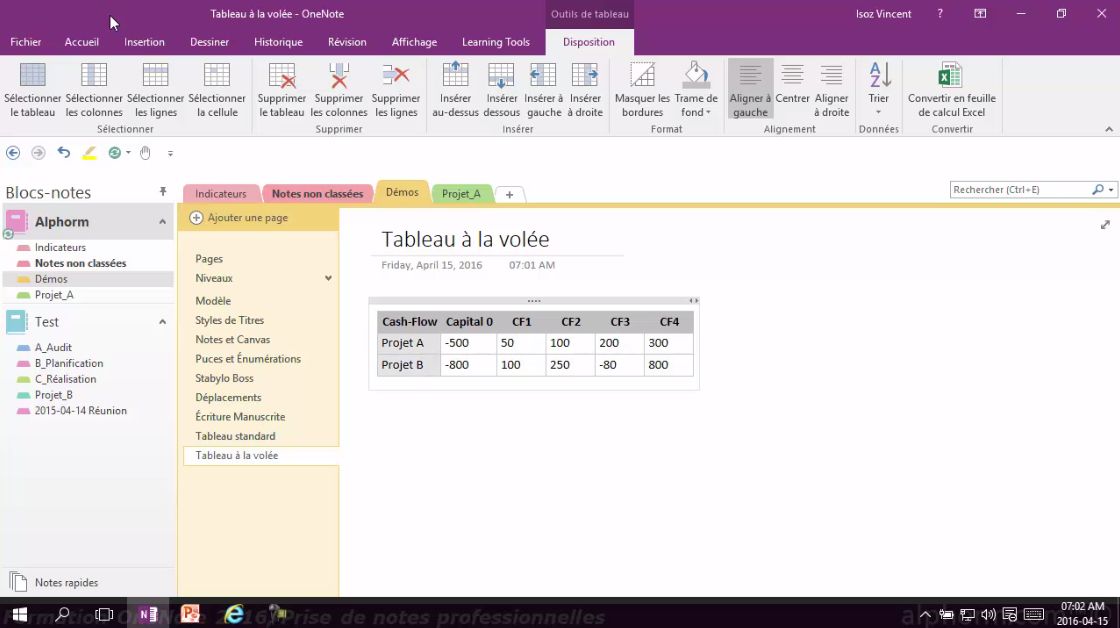Screen dimensions: 1120x628
Task: Click Ajouter une page to add a page
Action: tap(247, 217)
